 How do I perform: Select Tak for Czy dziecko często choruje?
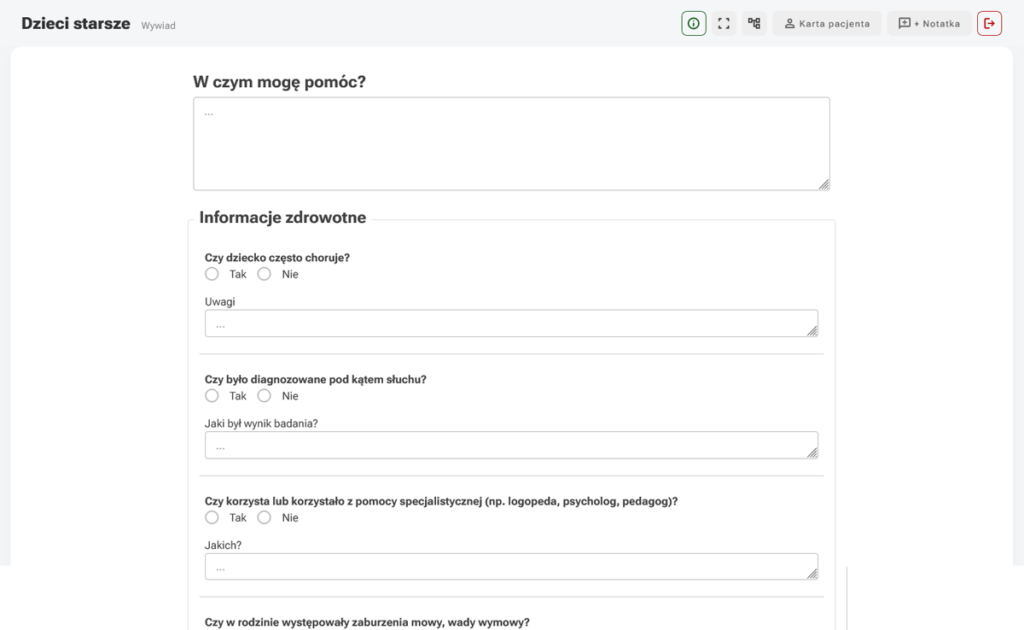click(x=212, y=274)
